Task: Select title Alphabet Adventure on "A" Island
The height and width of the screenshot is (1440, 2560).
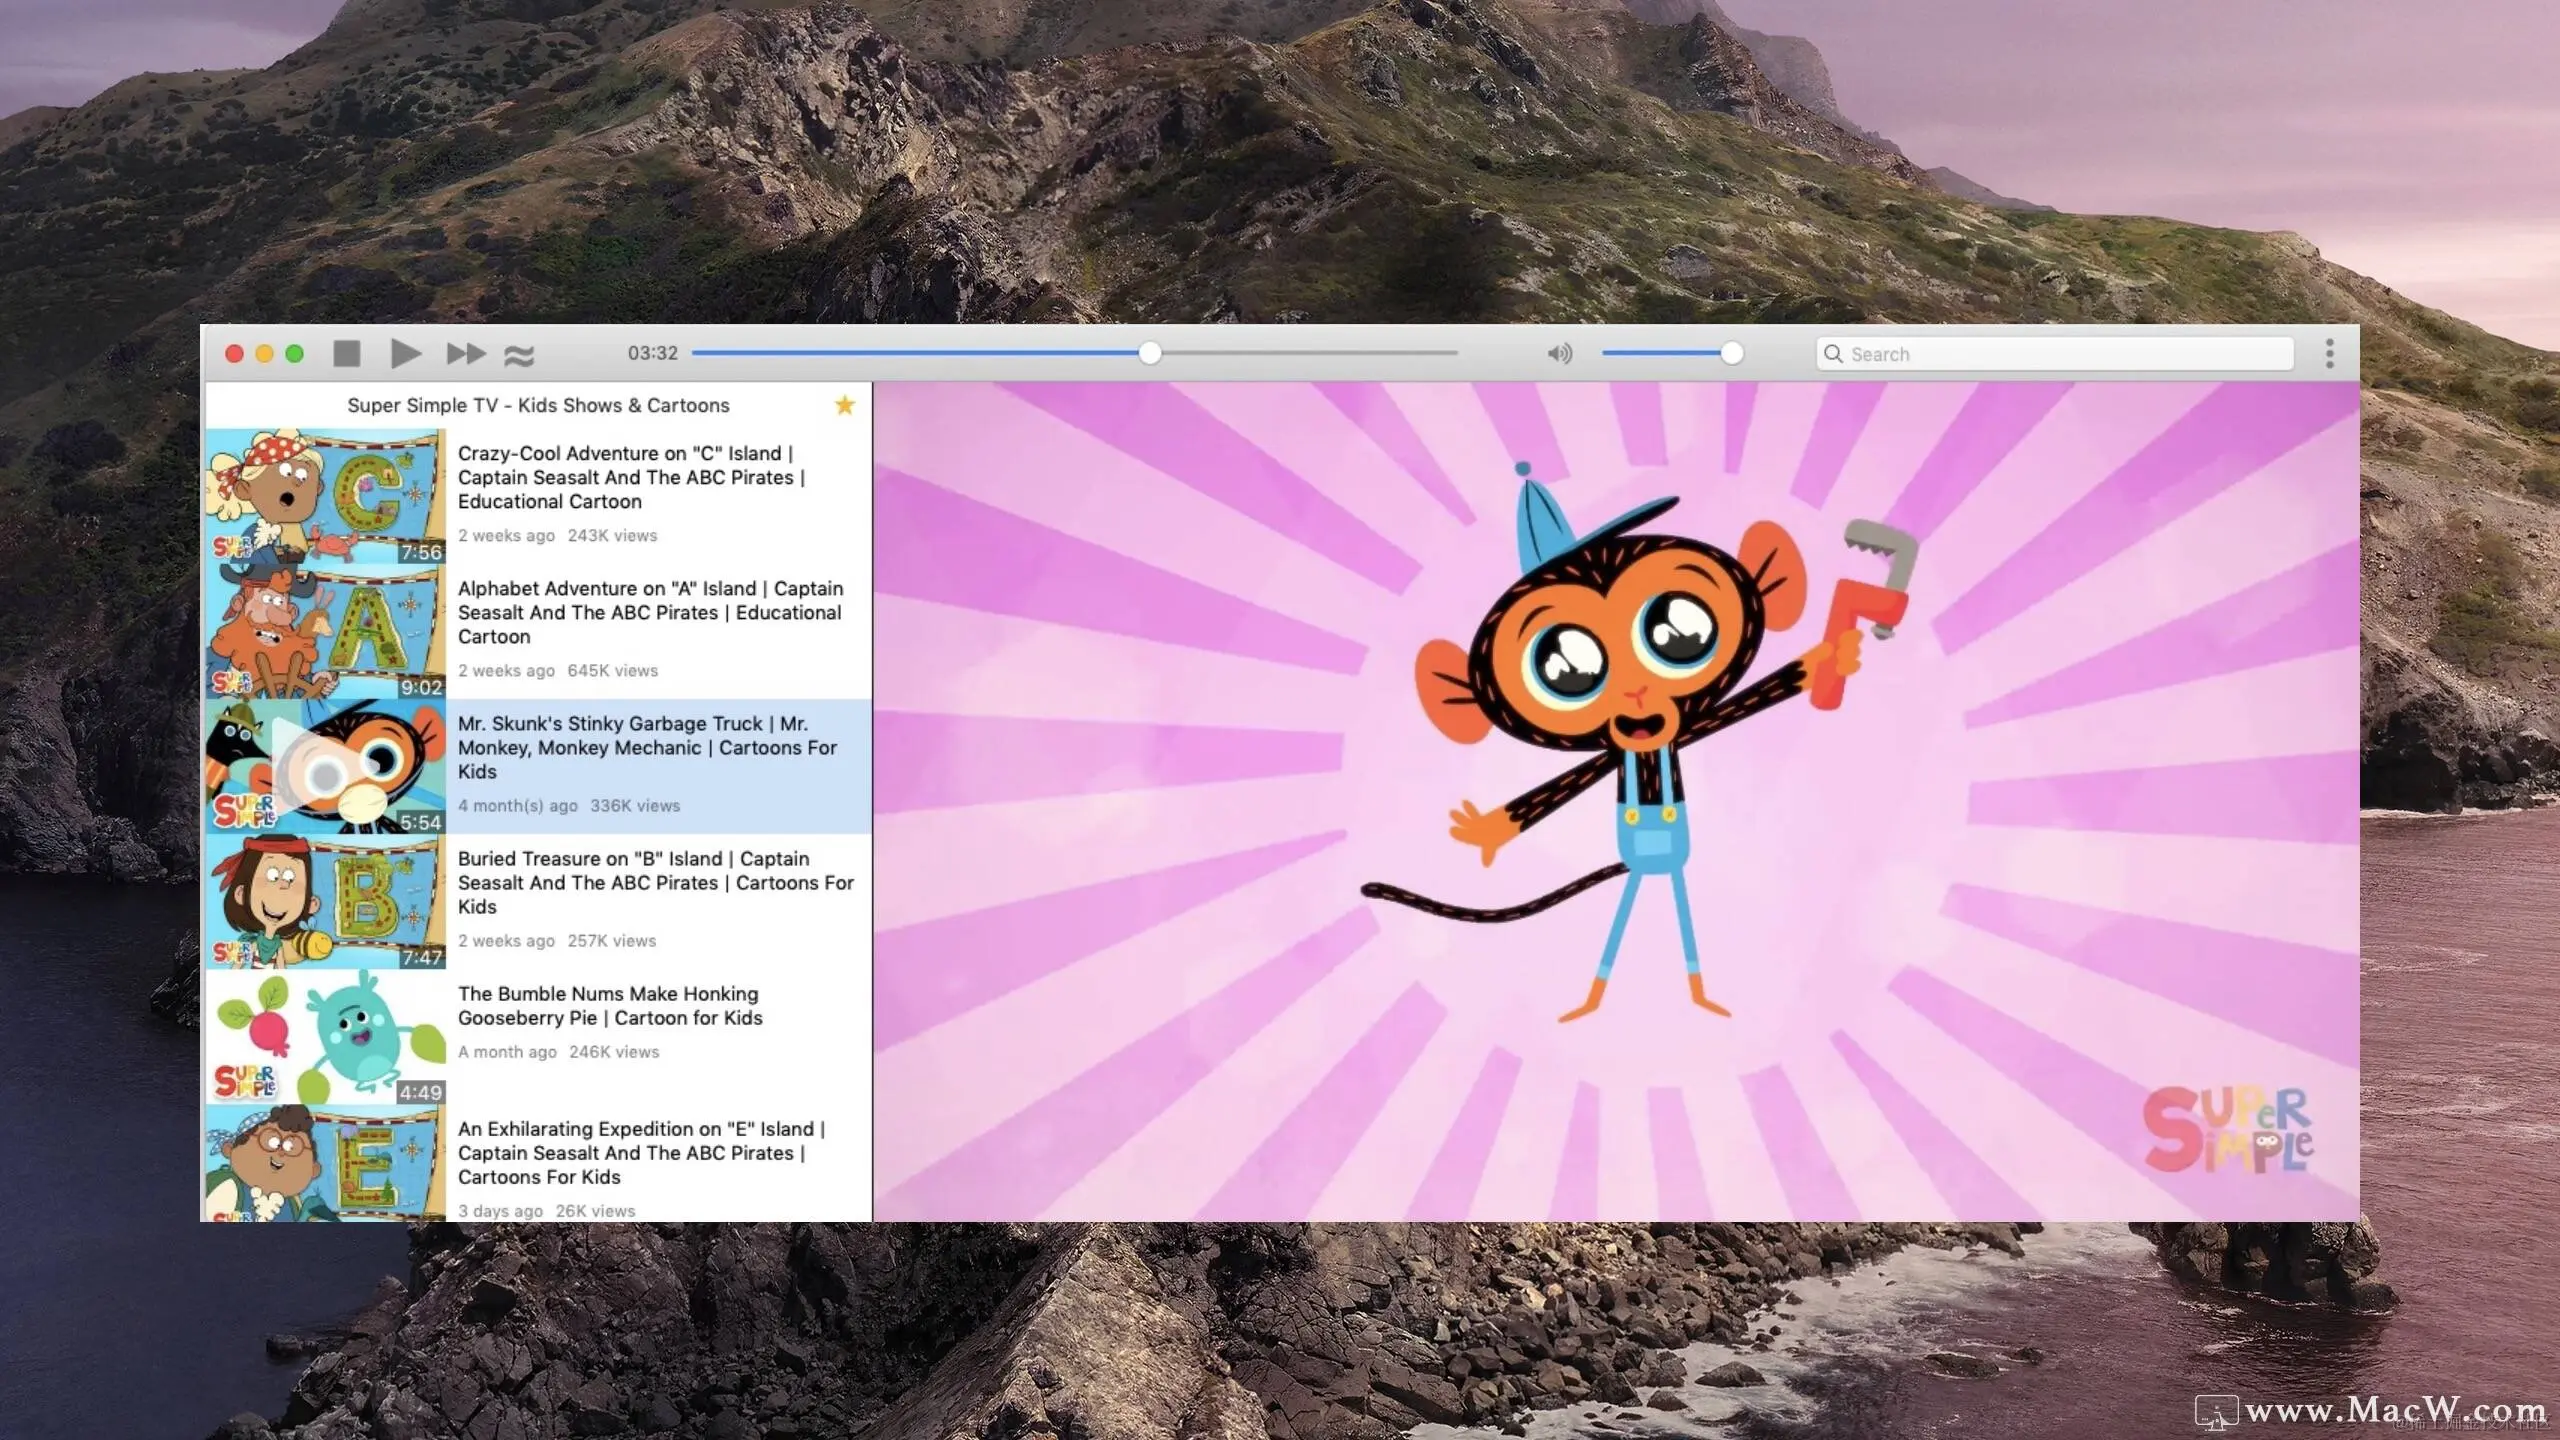Action: pos(650,612)
